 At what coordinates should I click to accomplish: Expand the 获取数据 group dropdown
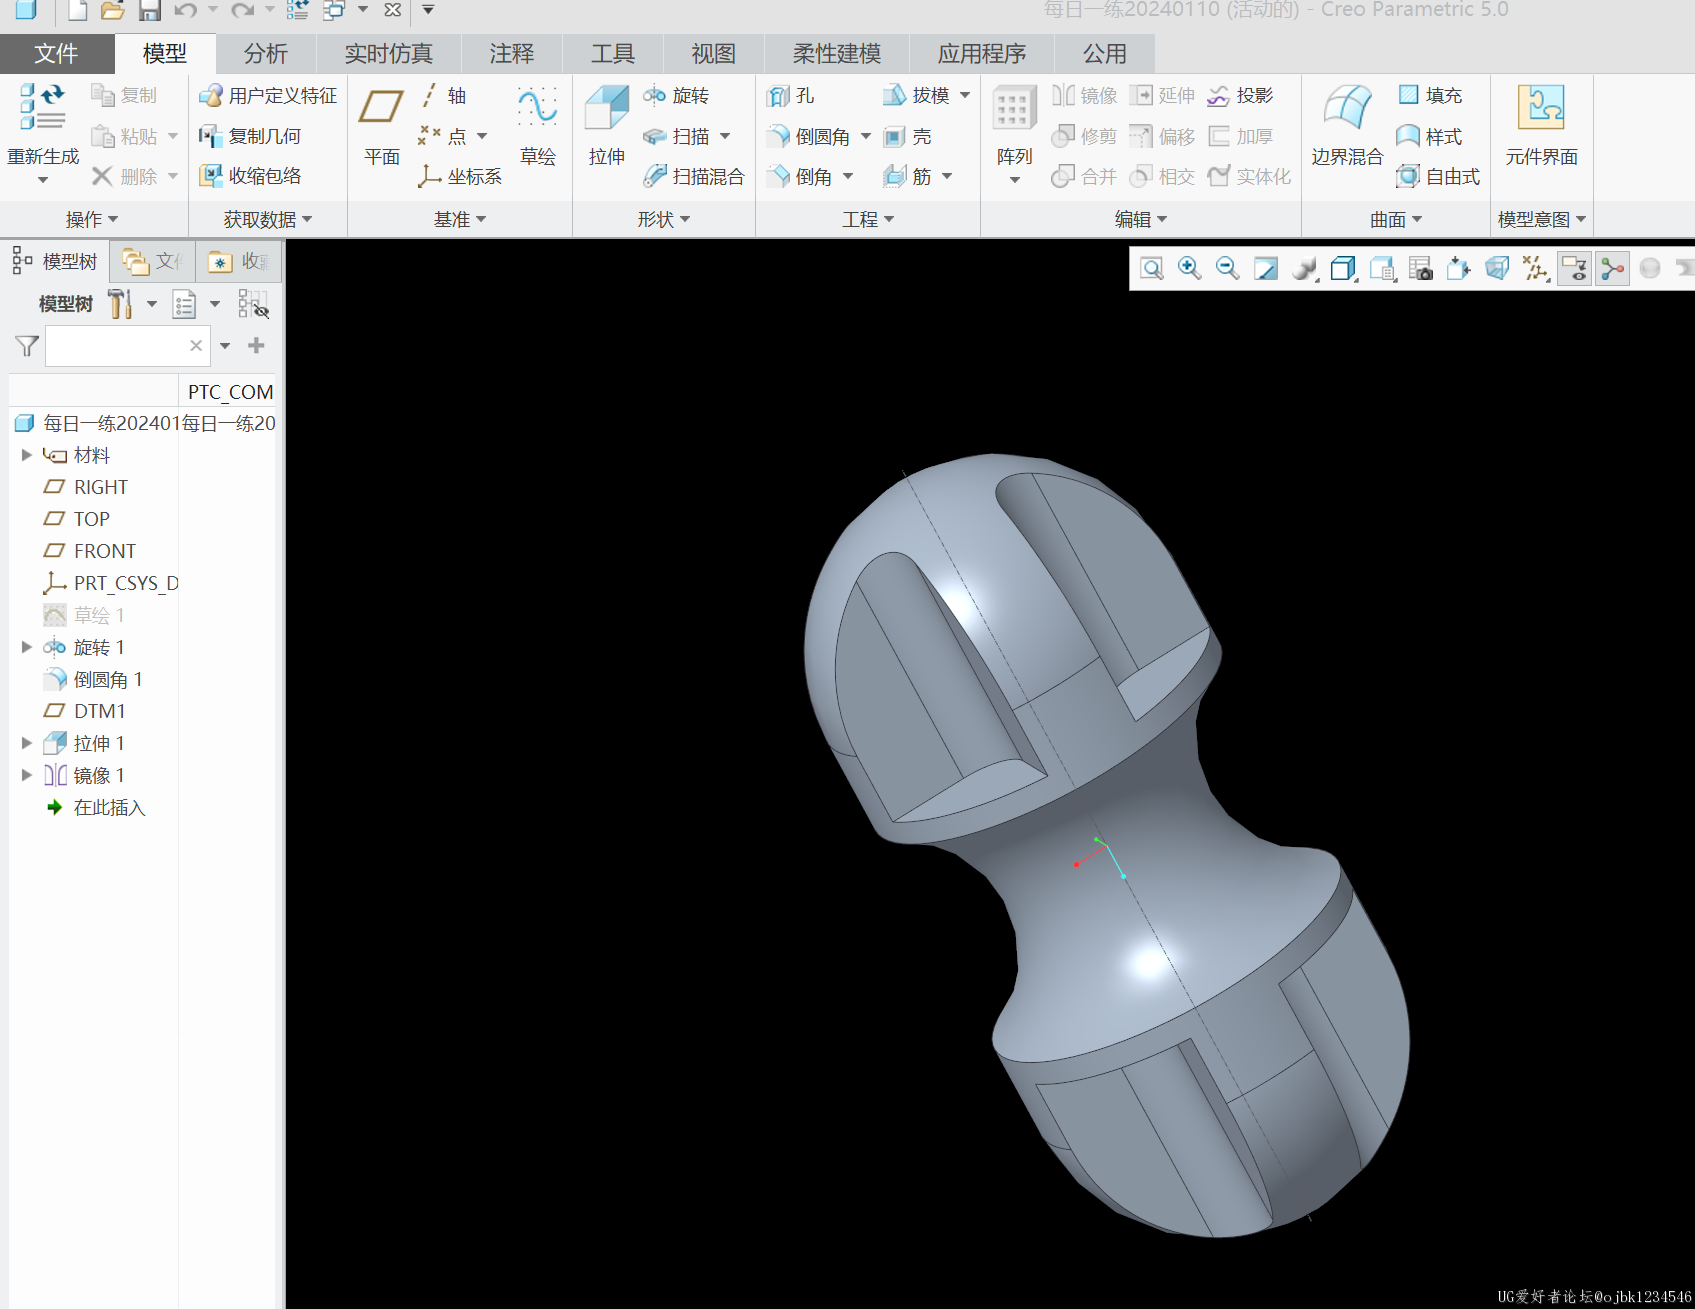pos(268,219)
